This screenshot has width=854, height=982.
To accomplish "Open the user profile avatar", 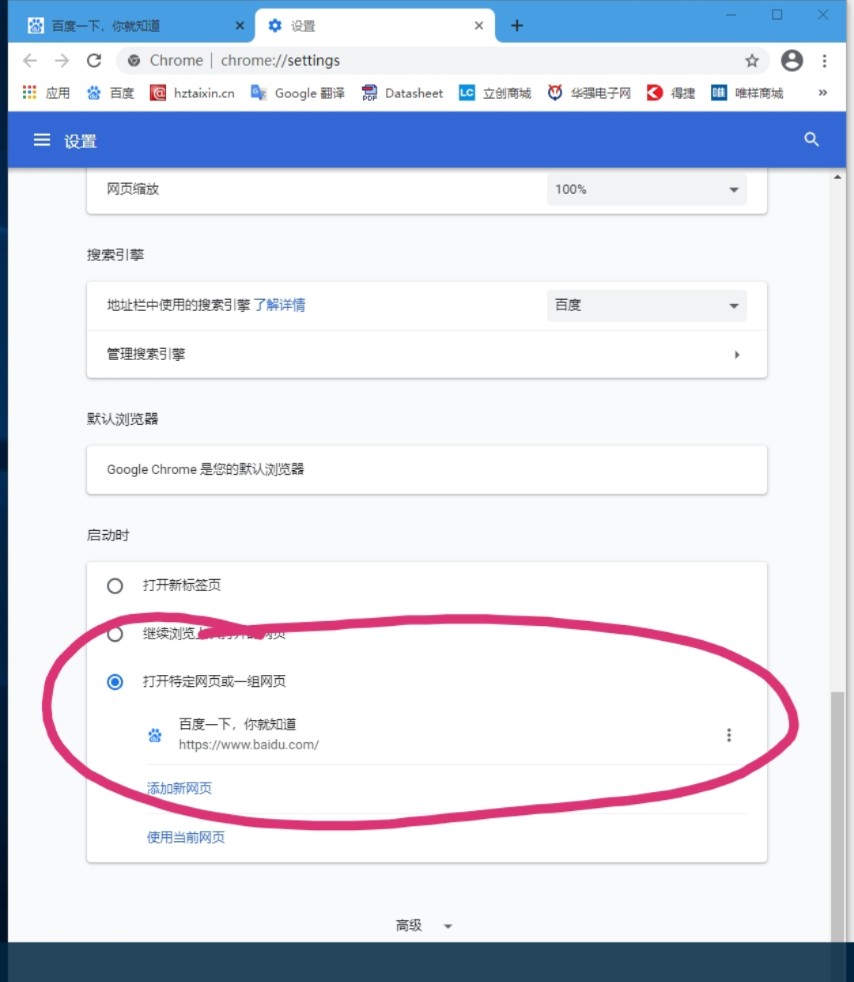I will click(792, 61).
